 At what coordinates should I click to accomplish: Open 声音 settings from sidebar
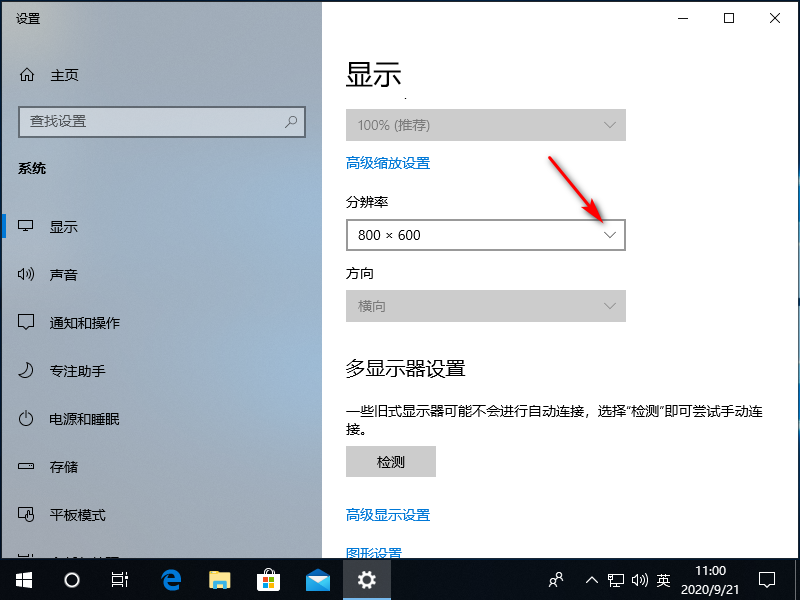tap(63, 274)
